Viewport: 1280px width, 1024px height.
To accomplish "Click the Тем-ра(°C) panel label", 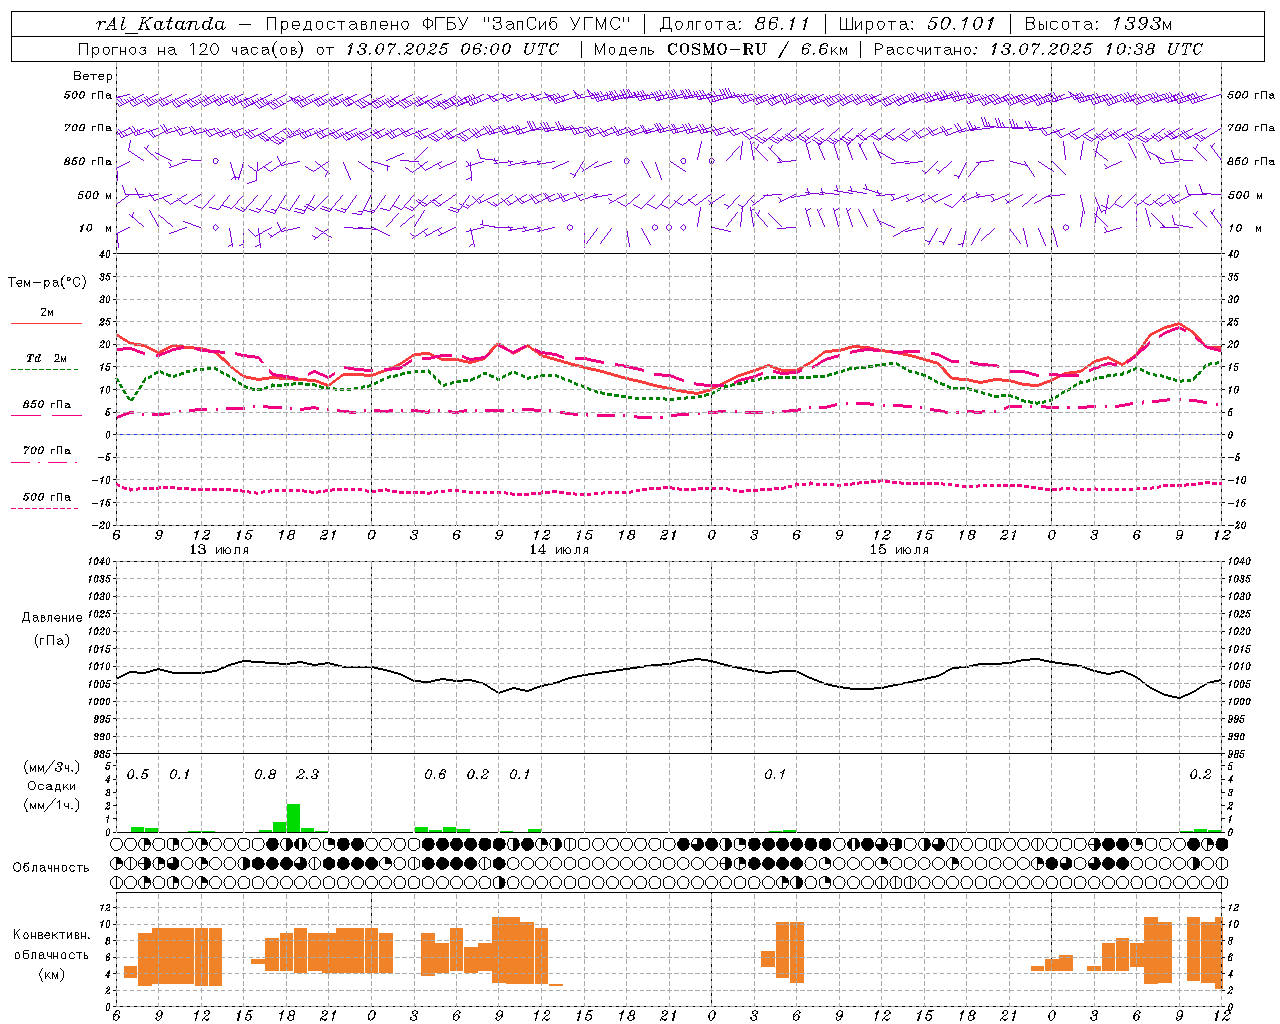I will tap(47, 283).
